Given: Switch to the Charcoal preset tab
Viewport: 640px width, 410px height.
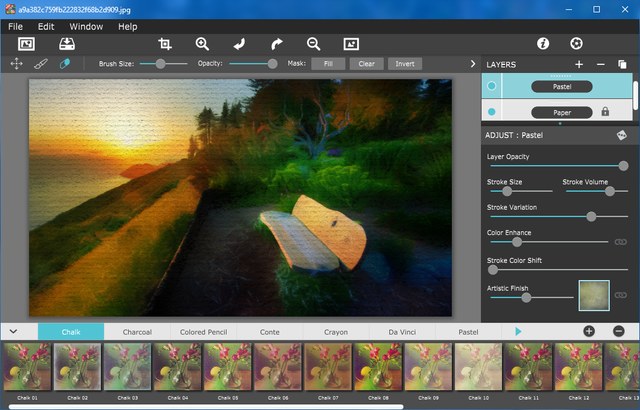Looking at the screenshot, I should point(136,331).
